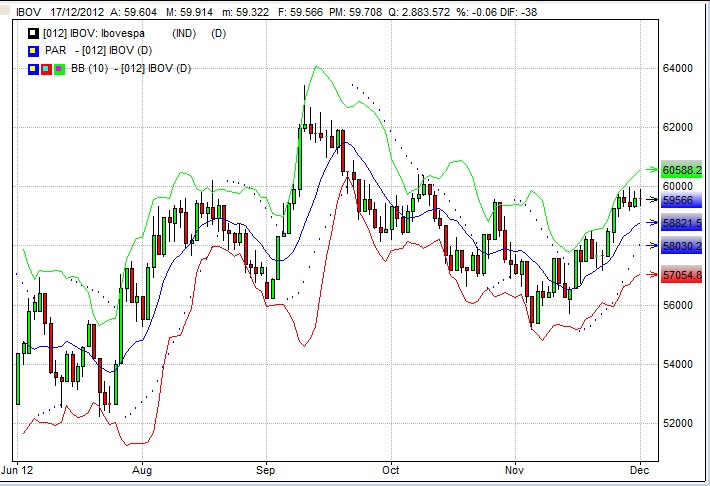Image resolution: width=710 pixels, height=486 pixels.
Task: Click the red 57054.8 lower band tag
Action: 682,274
